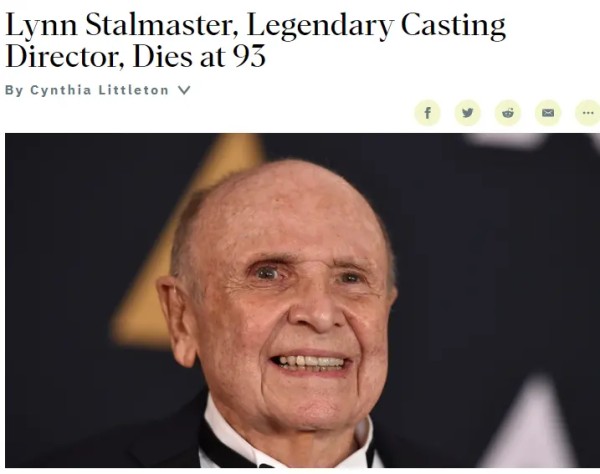Share the article on Facebook

click(427, 113)
